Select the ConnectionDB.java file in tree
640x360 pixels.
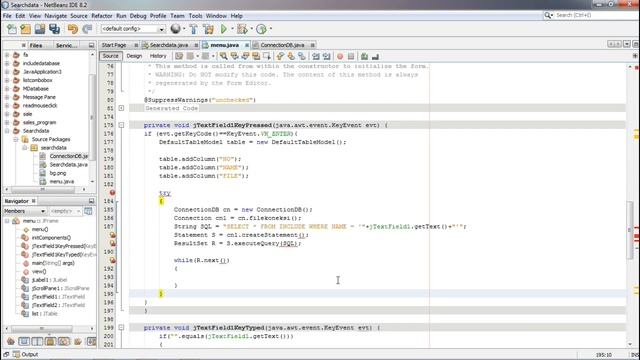(68, 156)
